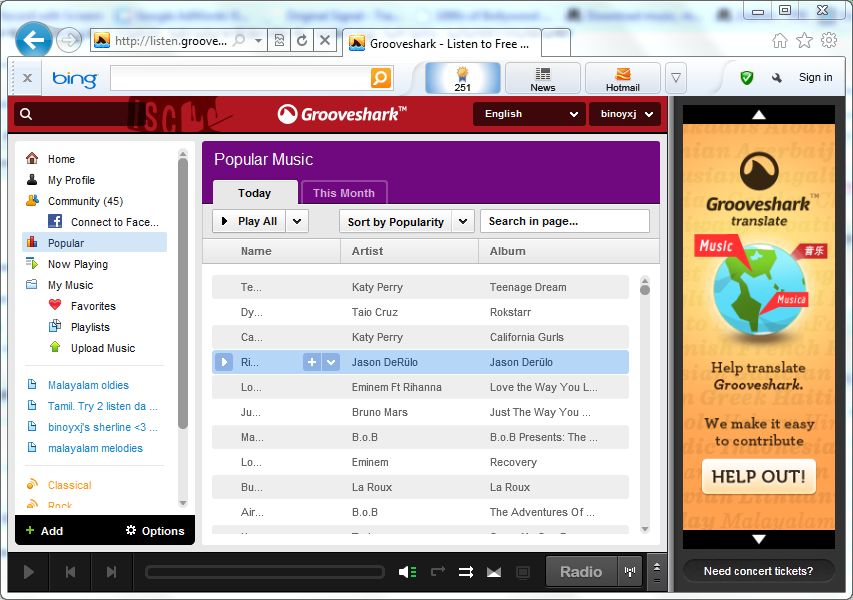Select the Taio Cruz Rokstarr row
The width and height of the screenshot is (853, 600).
[x=420, y=312]
